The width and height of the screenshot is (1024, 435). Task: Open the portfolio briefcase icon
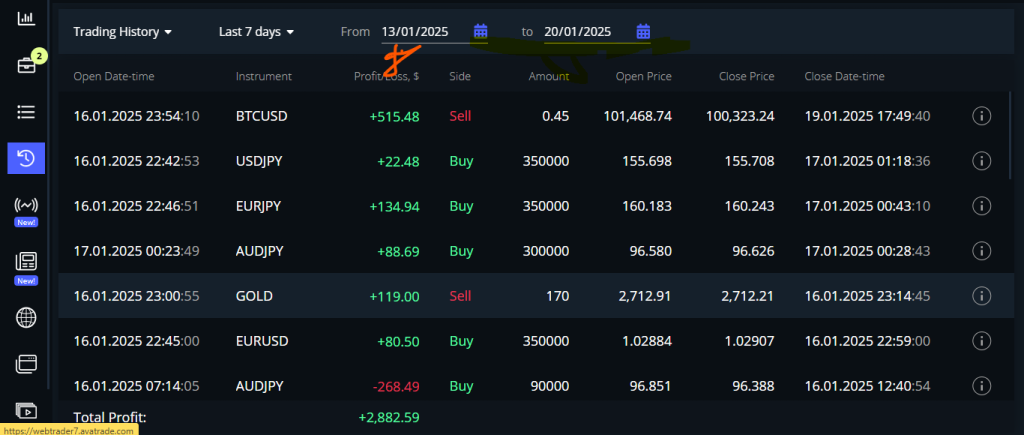point(26,65)
